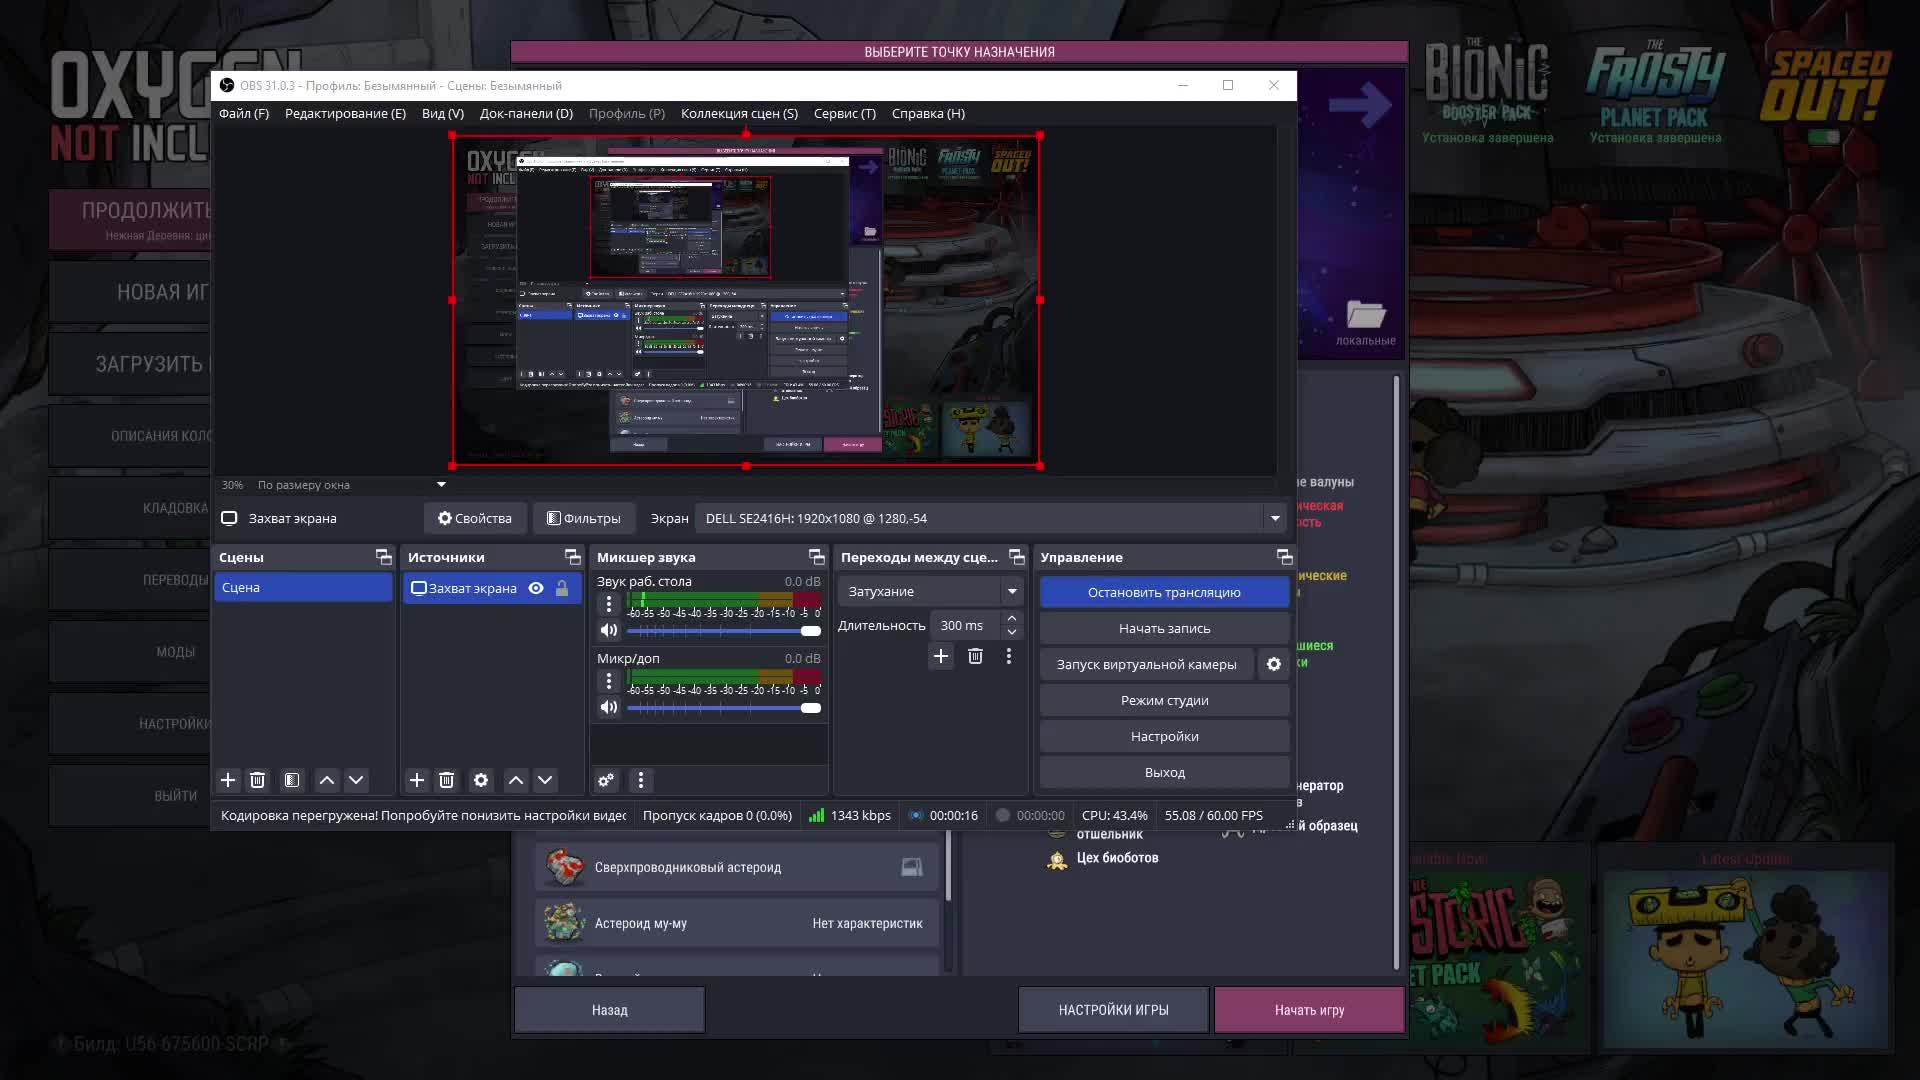1920x1080 pixels.
Task: Open Сервис menu
Action: 845,113
